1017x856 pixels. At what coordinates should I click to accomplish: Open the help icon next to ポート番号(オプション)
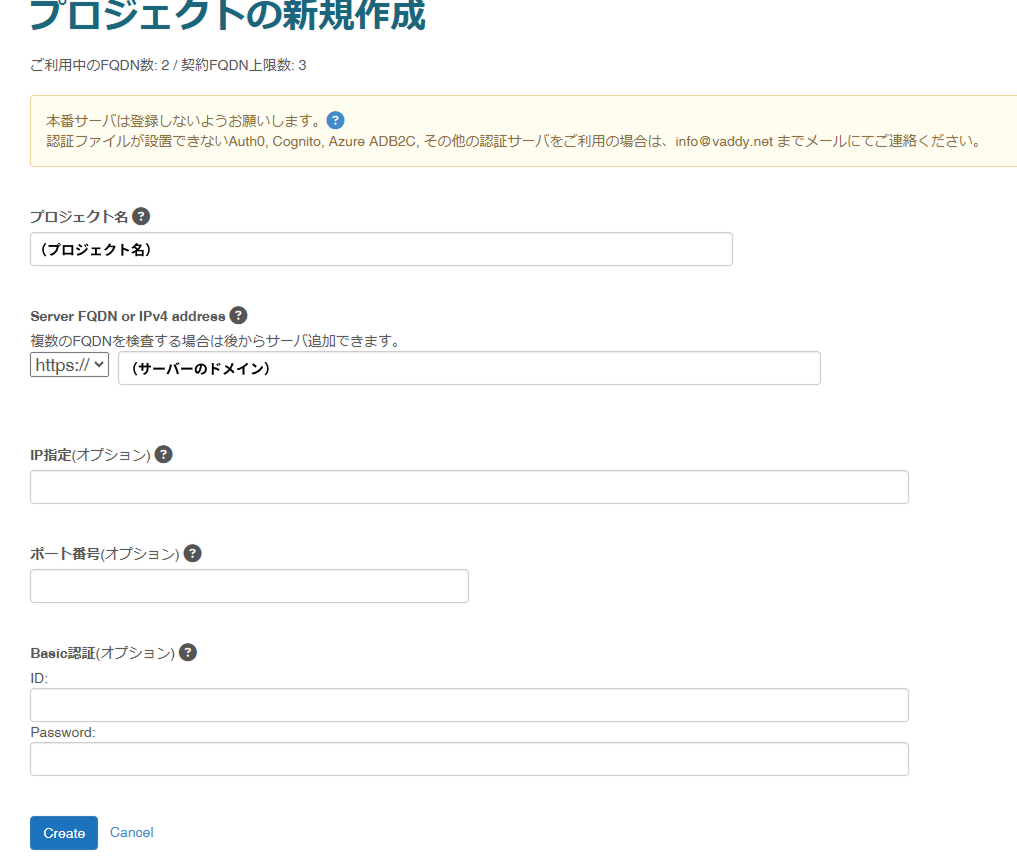193,553
